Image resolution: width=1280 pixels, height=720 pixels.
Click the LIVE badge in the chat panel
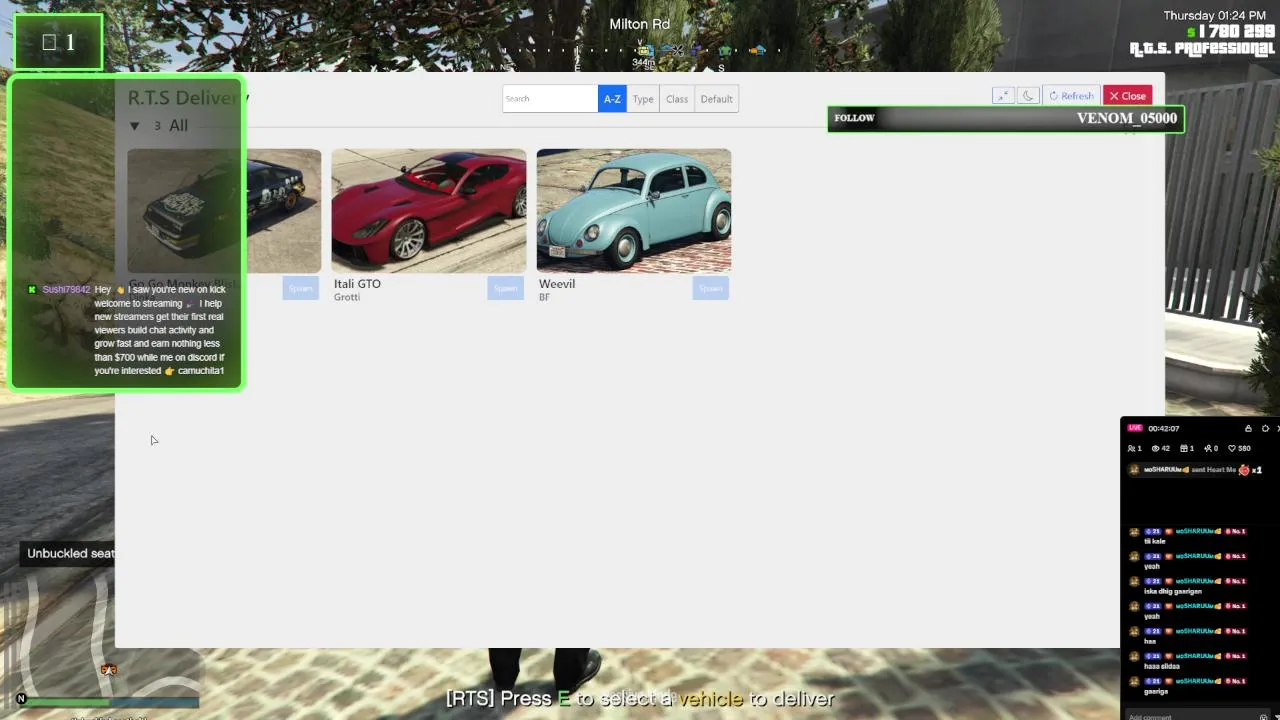(1135, 428)
